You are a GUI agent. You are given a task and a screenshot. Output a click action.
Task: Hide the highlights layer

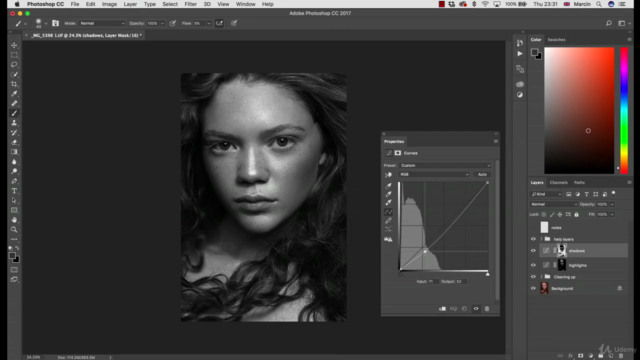click(x=533, y=265)
